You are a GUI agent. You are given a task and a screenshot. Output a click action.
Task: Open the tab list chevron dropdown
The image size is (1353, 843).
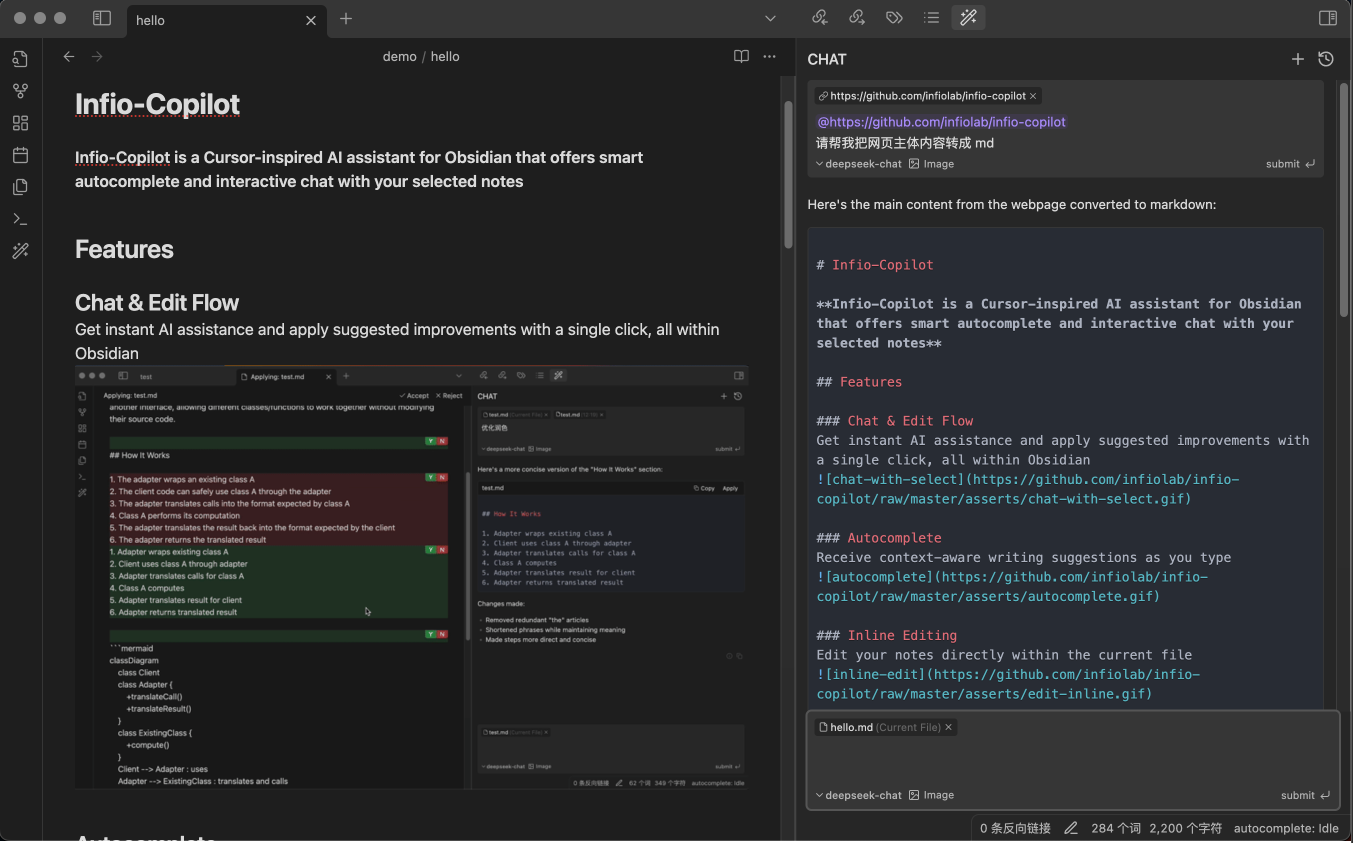coord(770,18)
